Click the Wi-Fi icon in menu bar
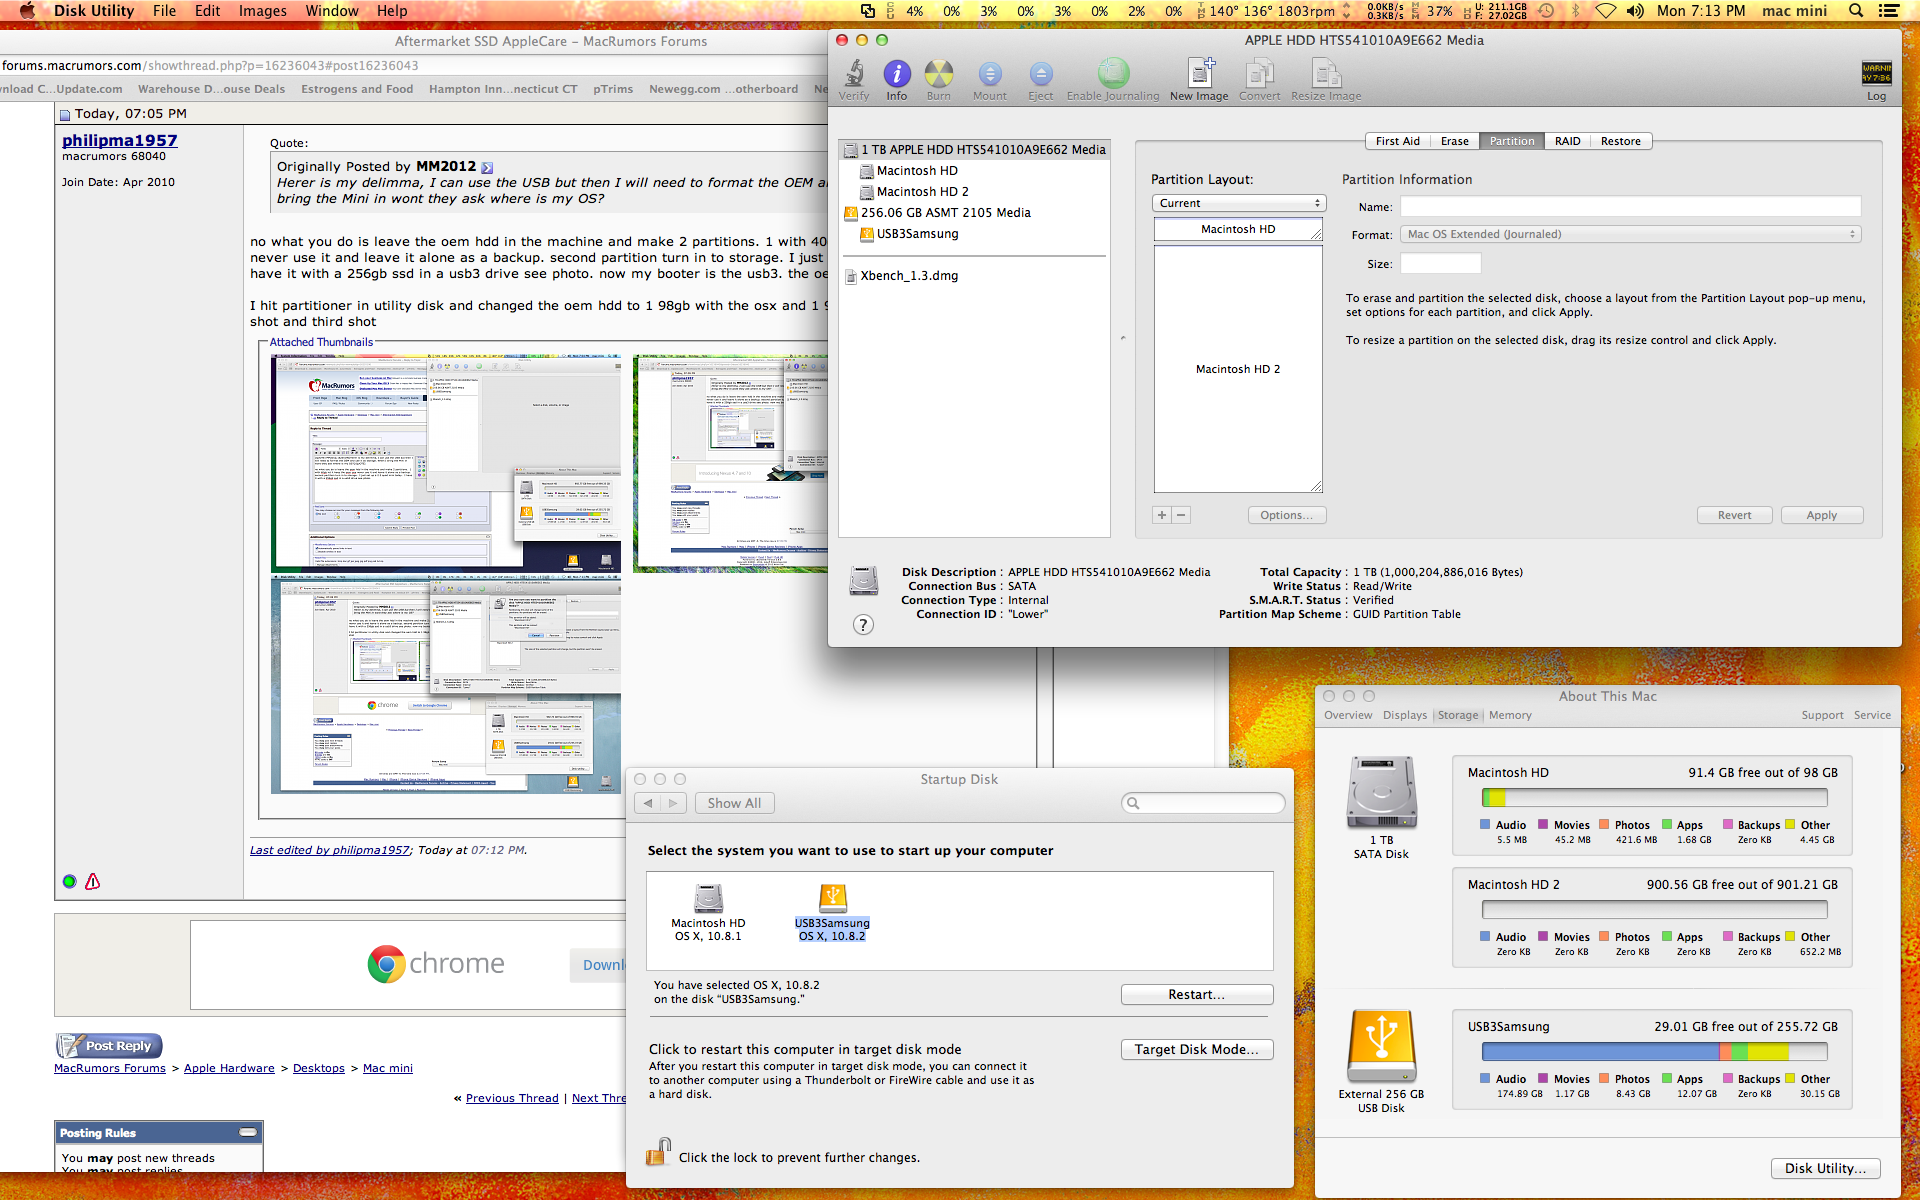This screenshot has height=1200, width=1920. coord(1605,11)
